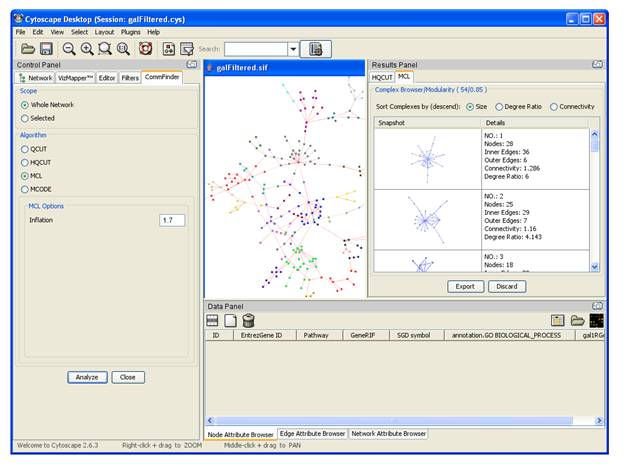624x465 pixels.
Task: Click the Close button in CommFinder panel
Action: 128,377
